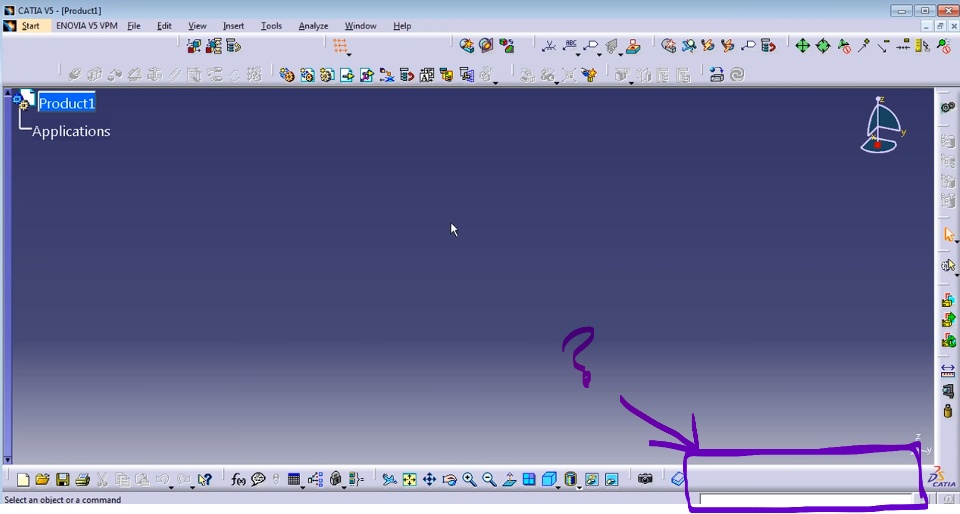This screenshot has height=514, width=960.
Task: Select the Rotate view icon
Action: (x=449, y=480)
